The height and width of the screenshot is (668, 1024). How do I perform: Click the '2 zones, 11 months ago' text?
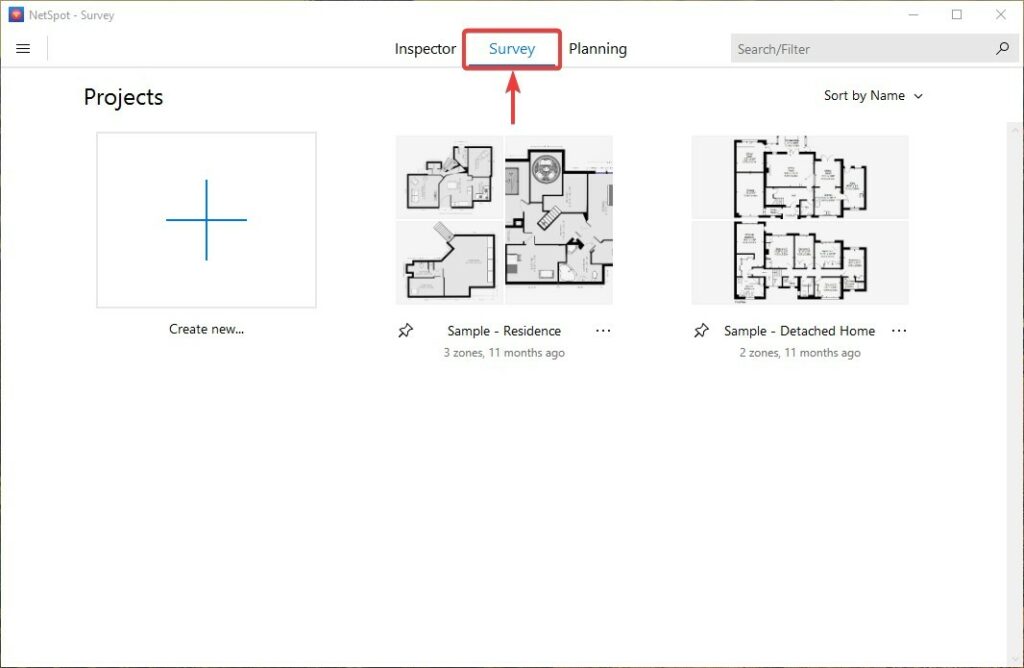point(800,353)
